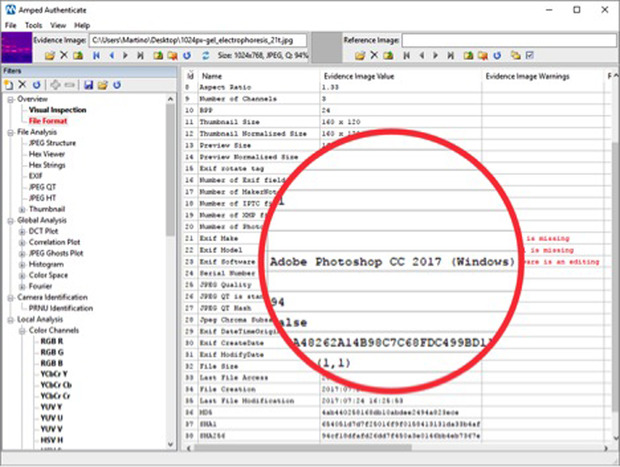The image size is (620, 467).
Task: Open the Help menu
Action: click(x=82, y=25)
